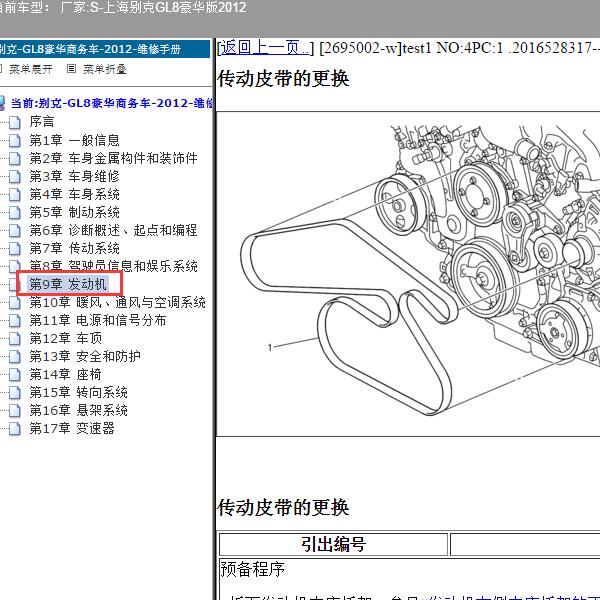Screen dimensions: 600x600
Task: Click the page icon beside 第12章 车顶
Action: [x=15, y=339]
